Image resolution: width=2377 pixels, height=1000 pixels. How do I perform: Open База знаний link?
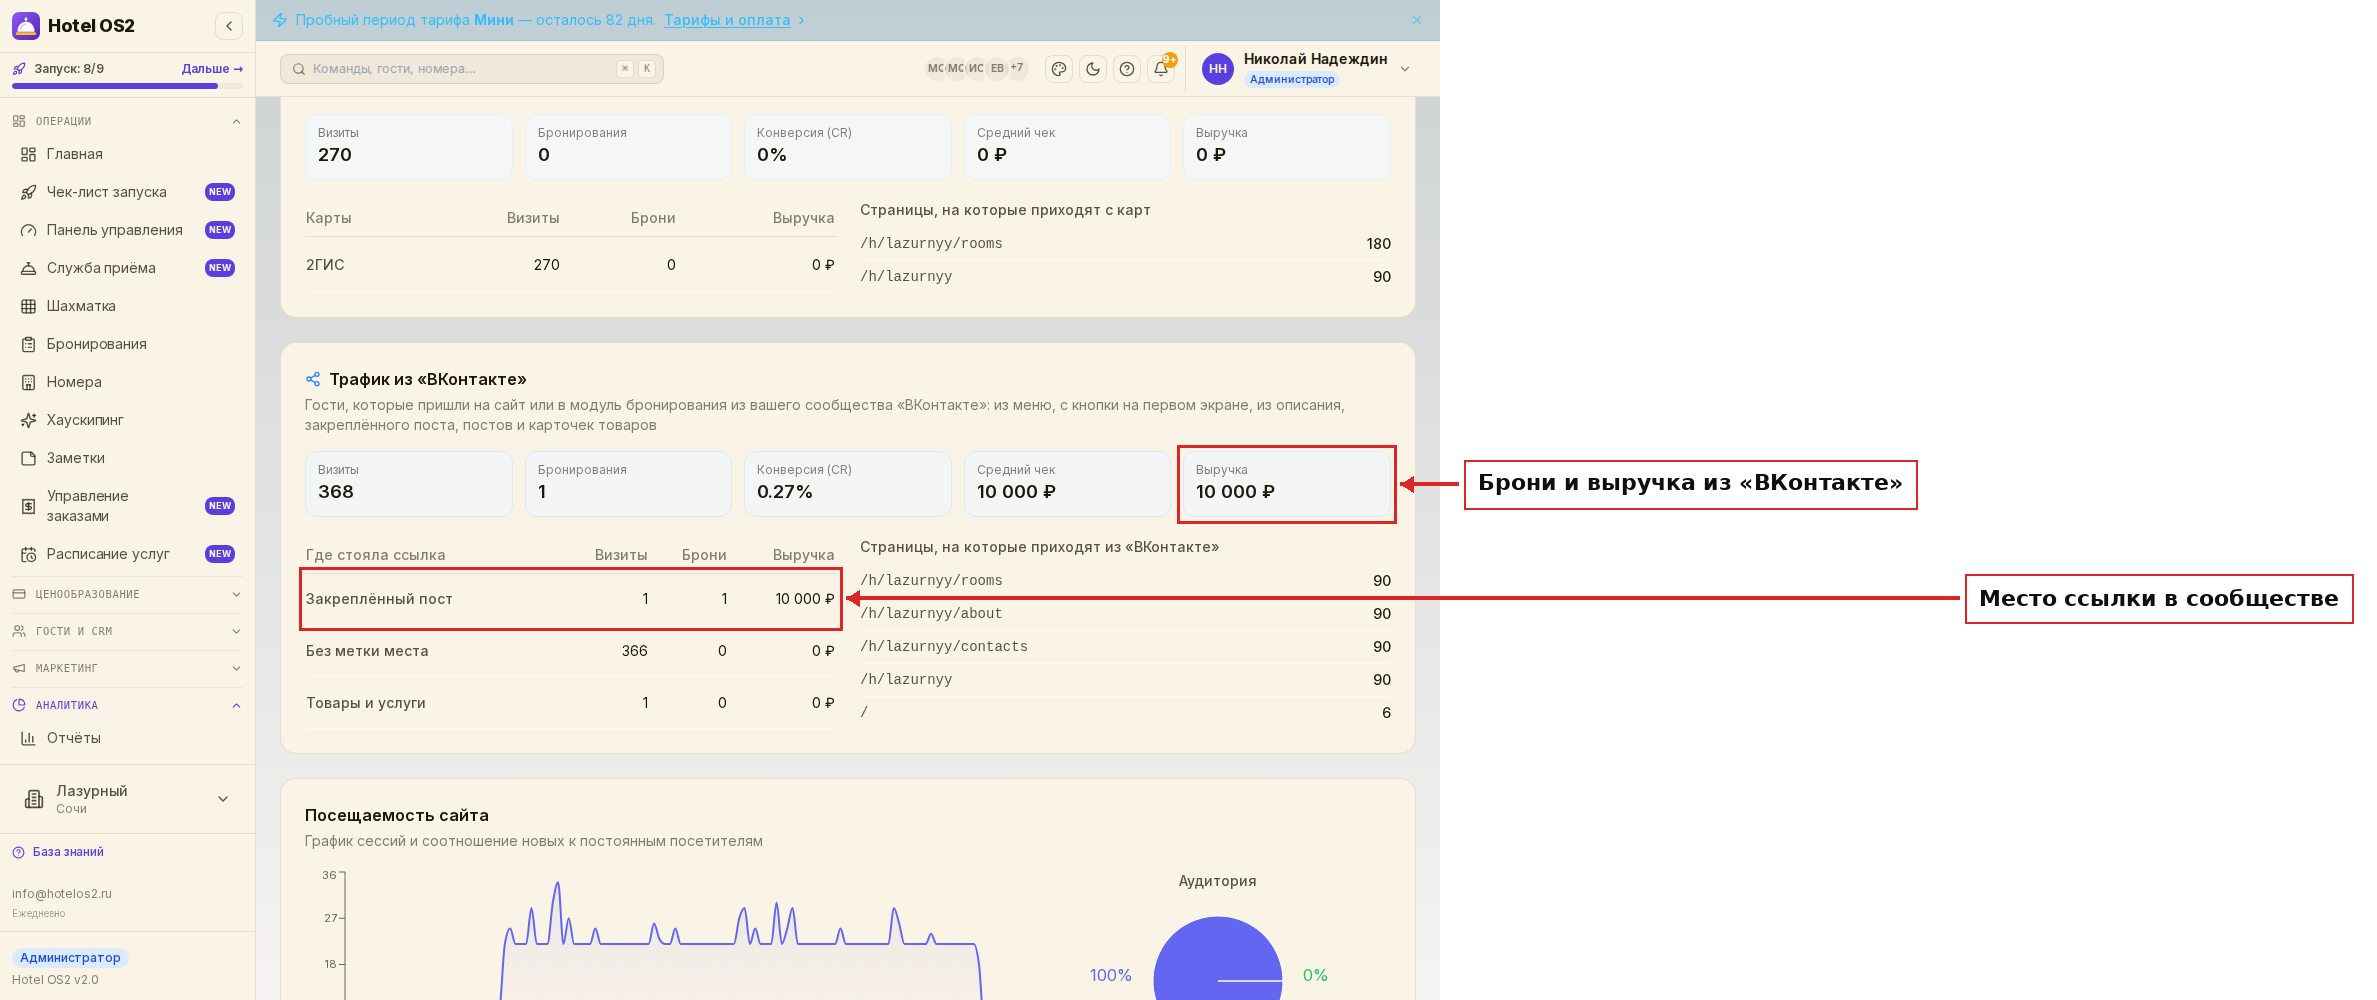(68, 852)
